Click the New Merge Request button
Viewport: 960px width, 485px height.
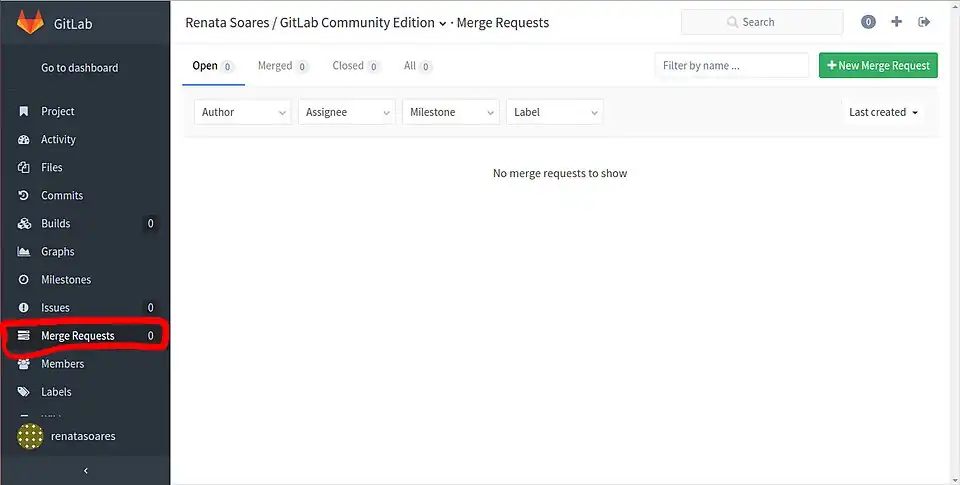(878, 66)
